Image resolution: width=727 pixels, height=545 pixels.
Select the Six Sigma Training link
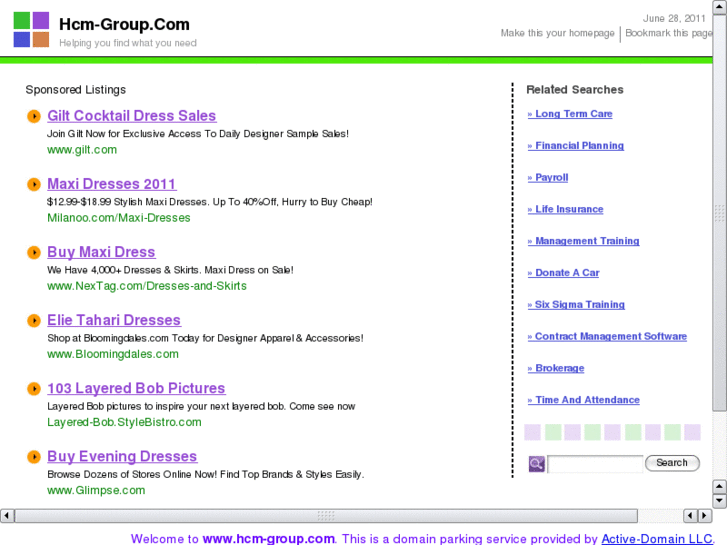(579, 305)
